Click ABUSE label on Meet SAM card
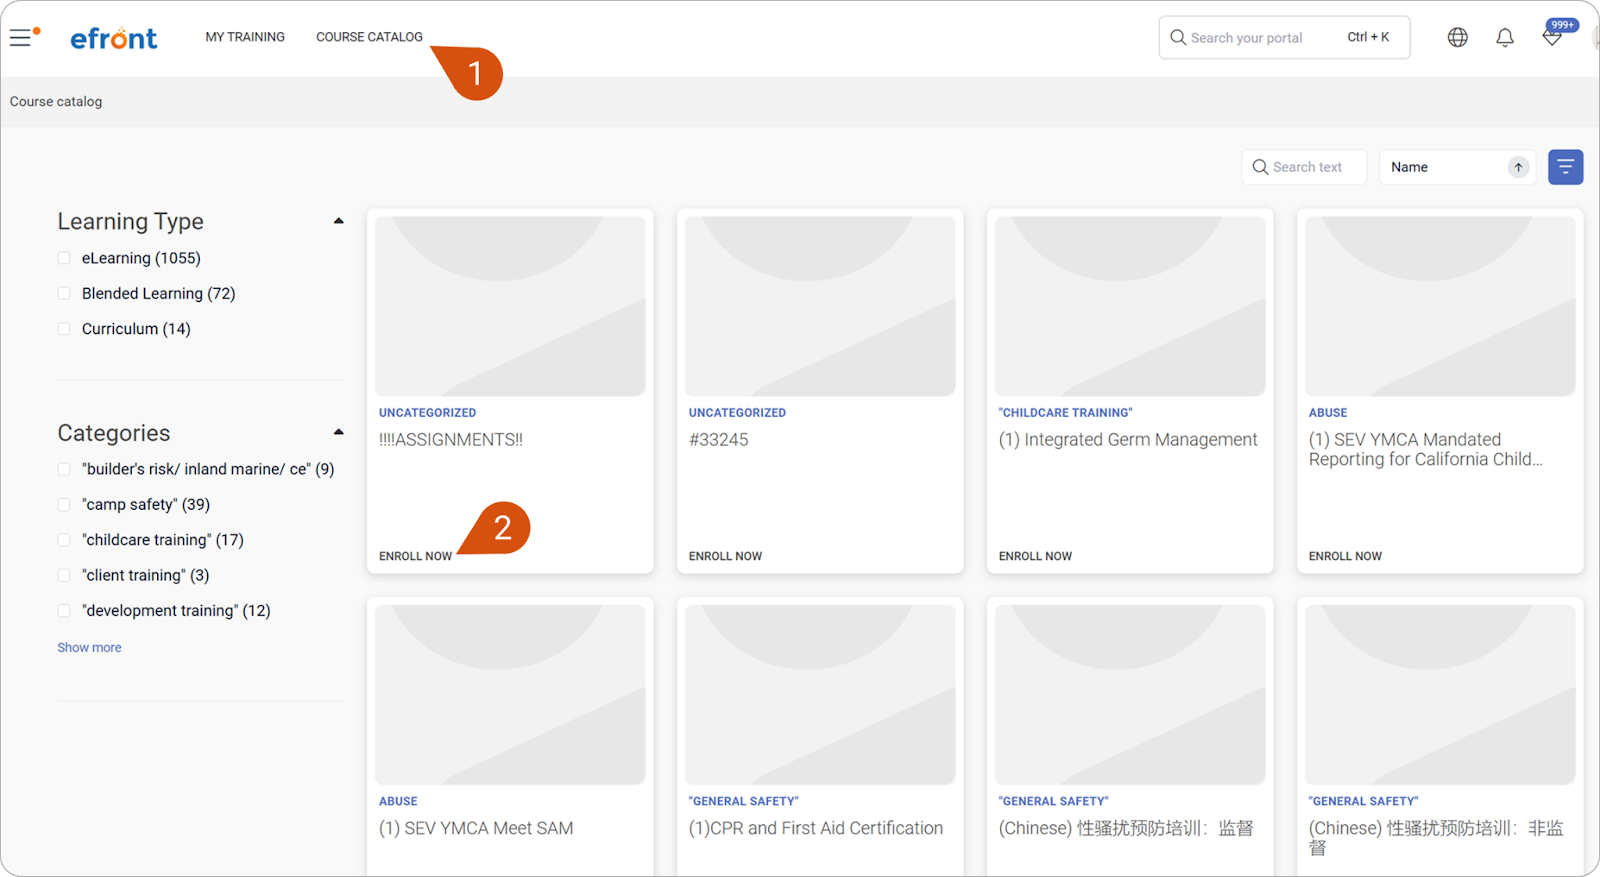The image size is (1600, 877). [x=398, y=802]
